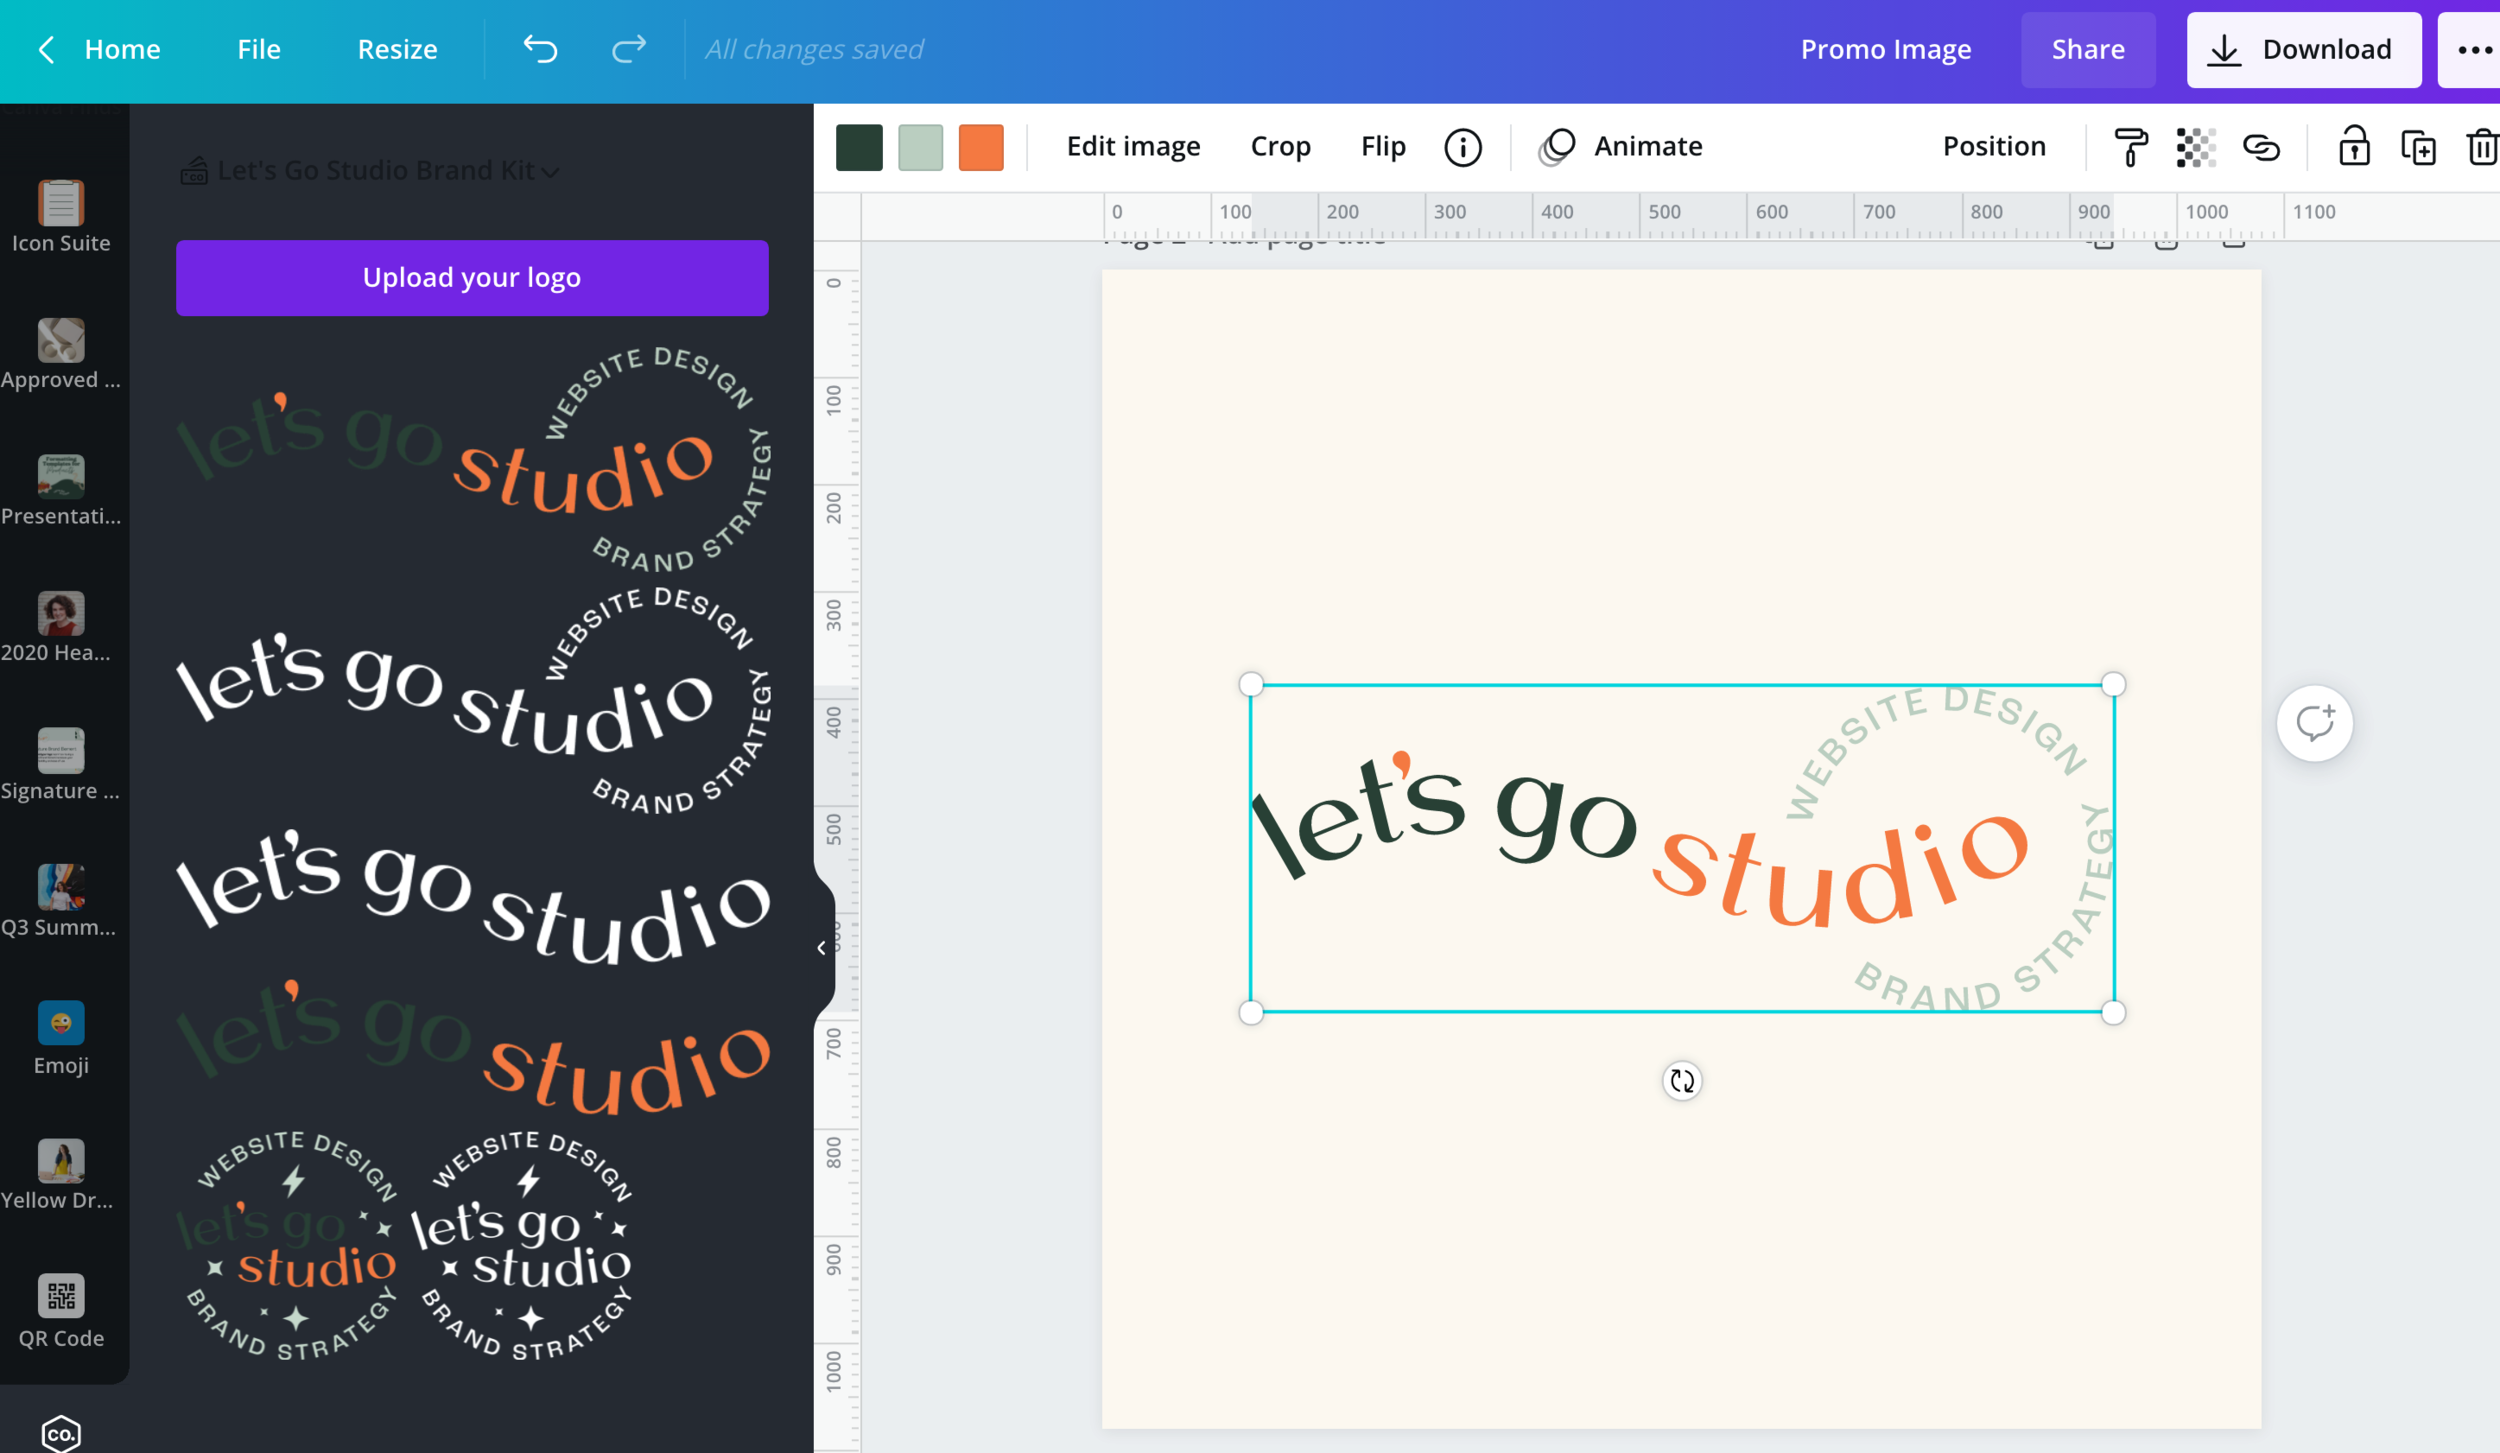Open the Resize menu
This screenshot has width=2500, height=1453.
(x=397, y=49)
